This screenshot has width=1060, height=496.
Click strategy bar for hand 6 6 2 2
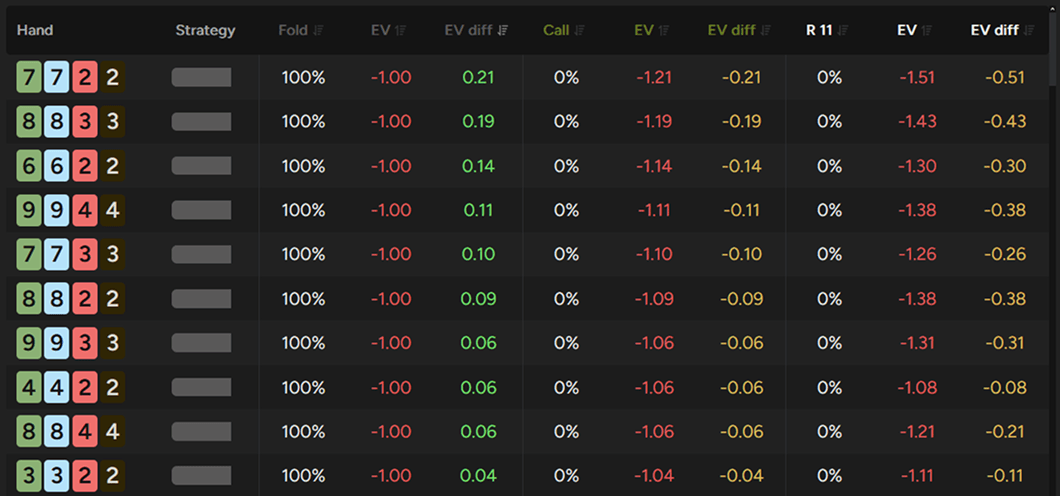(201, 166)
